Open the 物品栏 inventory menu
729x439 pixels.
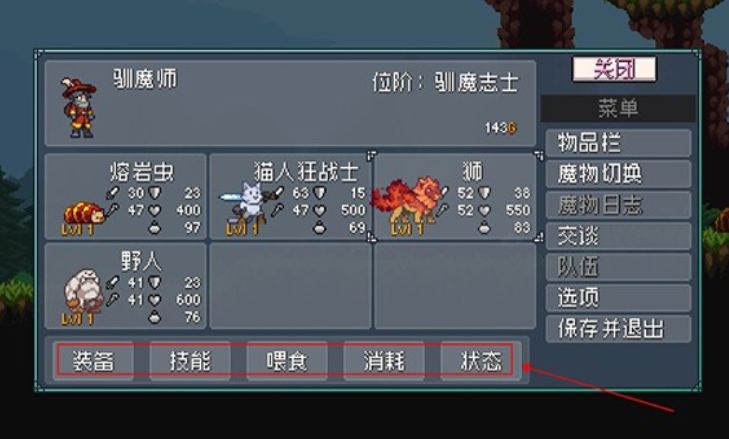[x=618, y=143]
